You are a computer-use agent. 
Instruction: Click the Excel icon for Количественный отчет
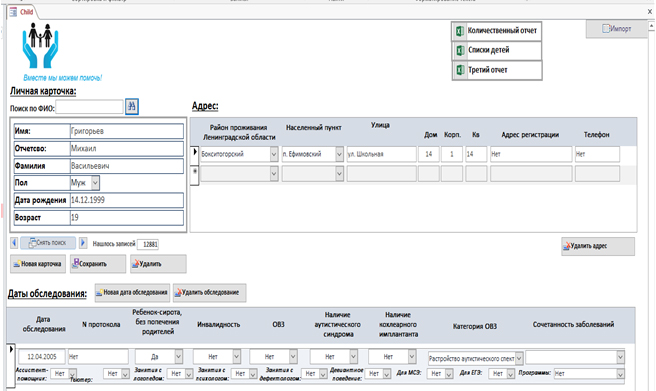pos(459,31)
